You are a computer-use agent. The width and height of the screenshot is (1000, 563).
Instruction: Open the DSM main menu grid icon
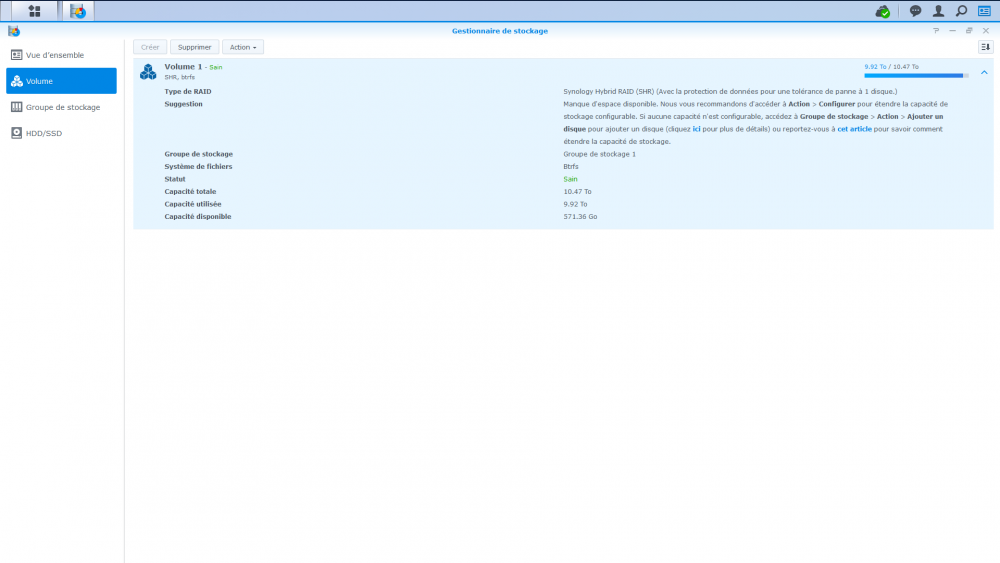click(x=35, y=11)
